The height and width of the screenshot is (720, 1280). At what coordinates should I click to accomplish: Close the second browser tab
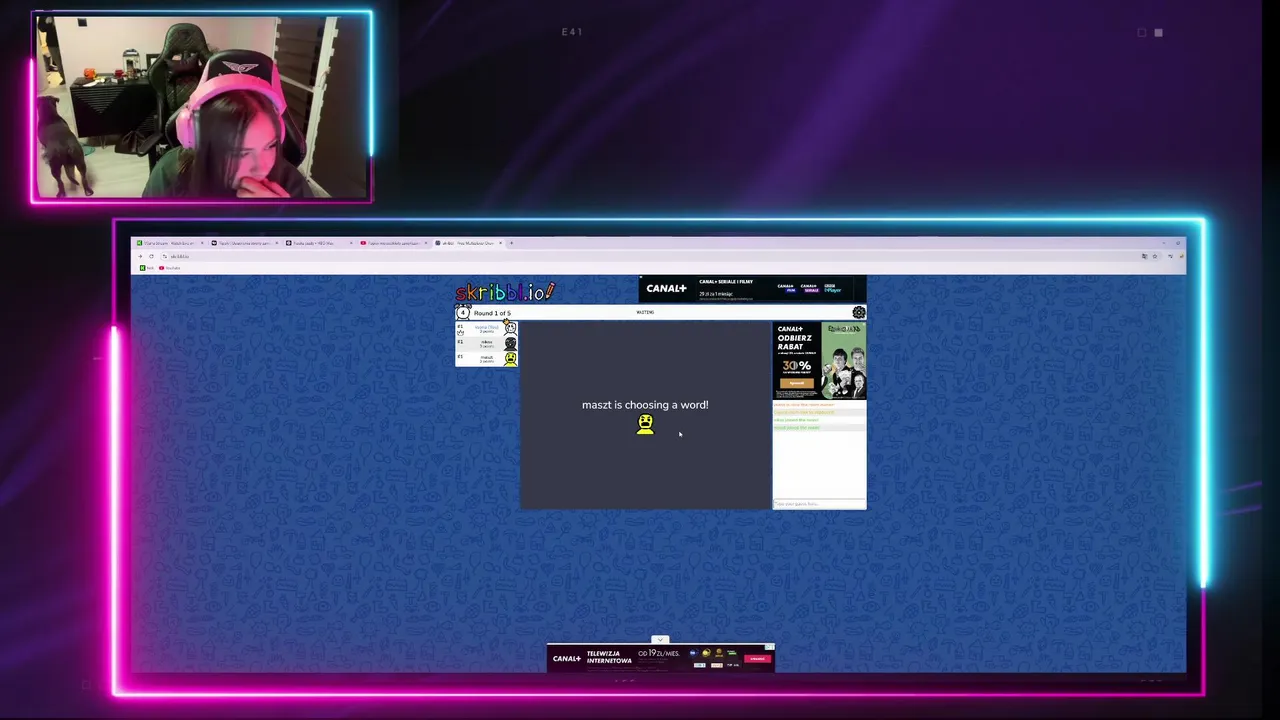click(x=277, y=243)
